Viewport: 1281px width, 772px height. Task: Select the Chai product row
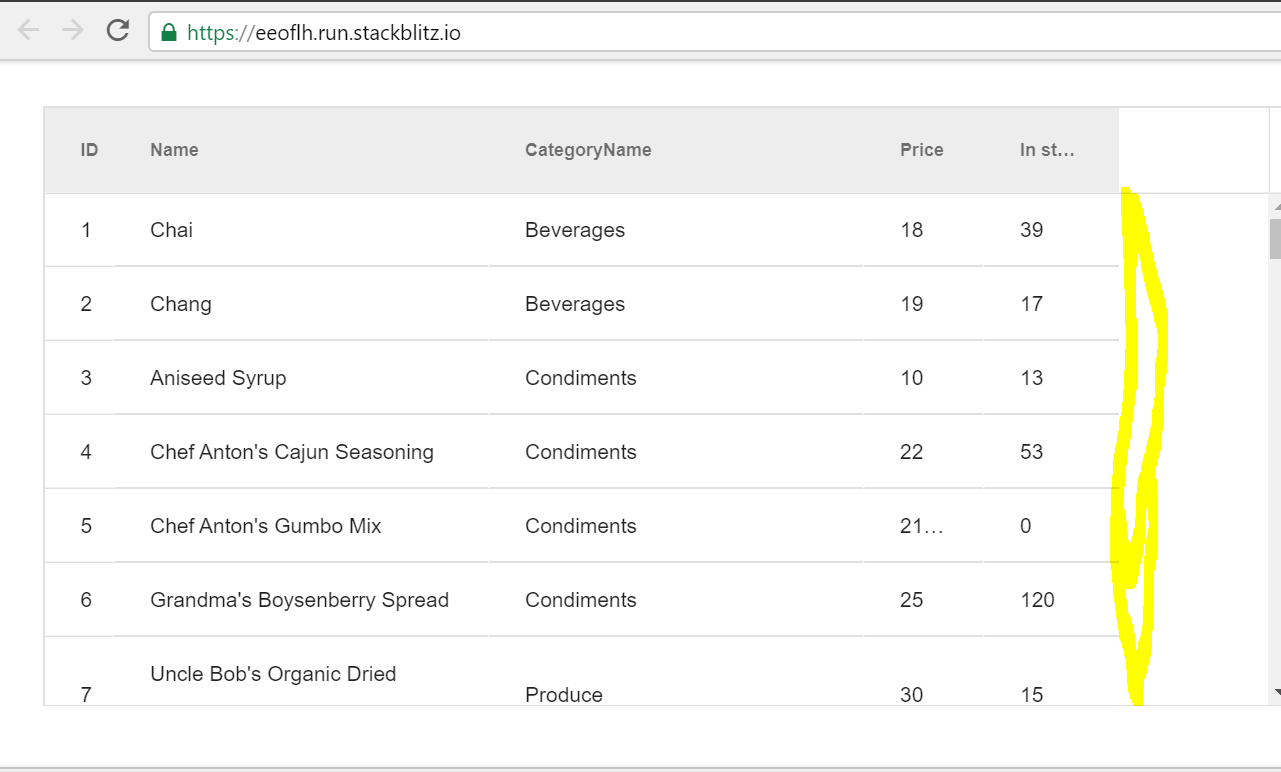(171, 230)
